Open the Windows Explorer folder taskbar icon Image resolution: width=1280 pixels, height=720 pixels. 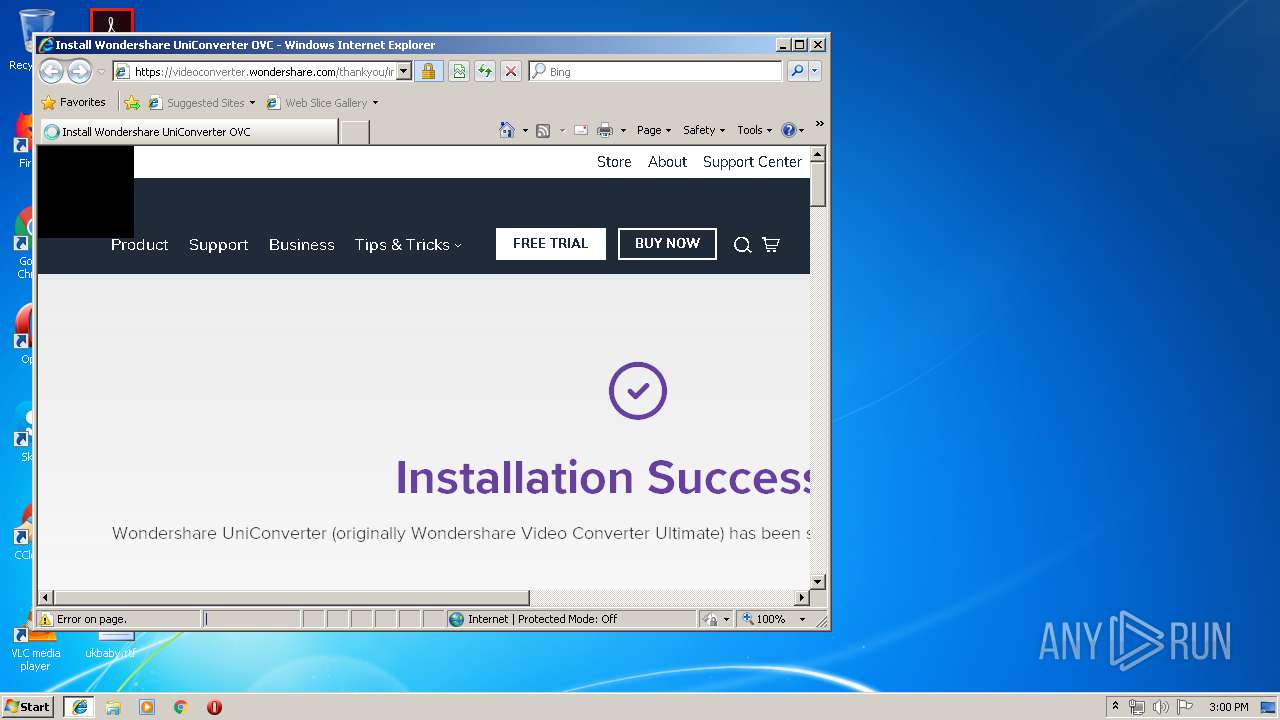point(113,707)
